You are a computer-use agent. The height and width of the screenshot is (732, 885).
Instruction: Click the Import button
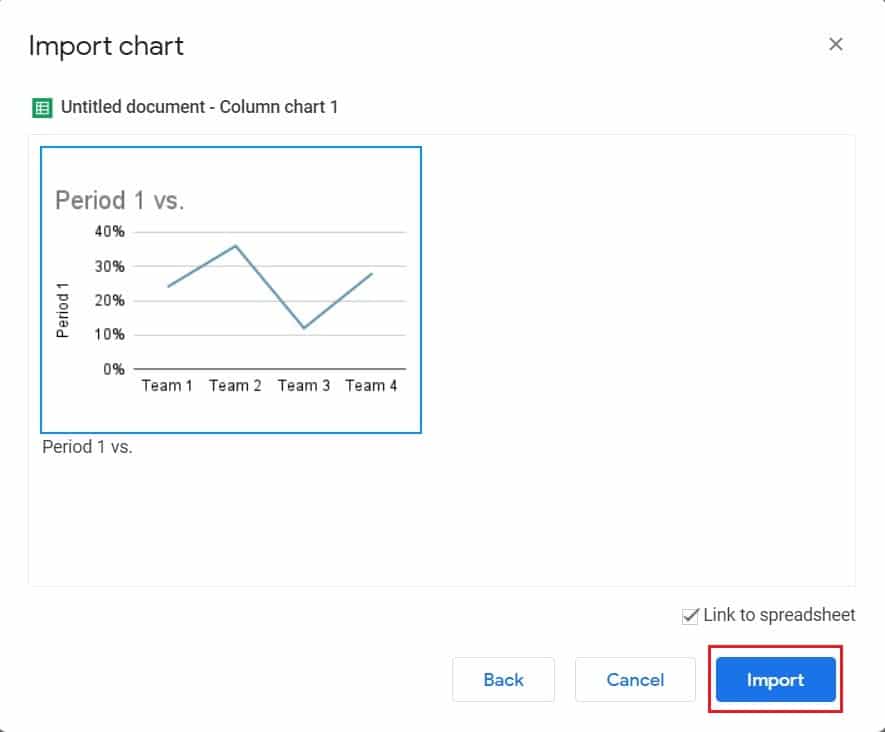point(775,680)
